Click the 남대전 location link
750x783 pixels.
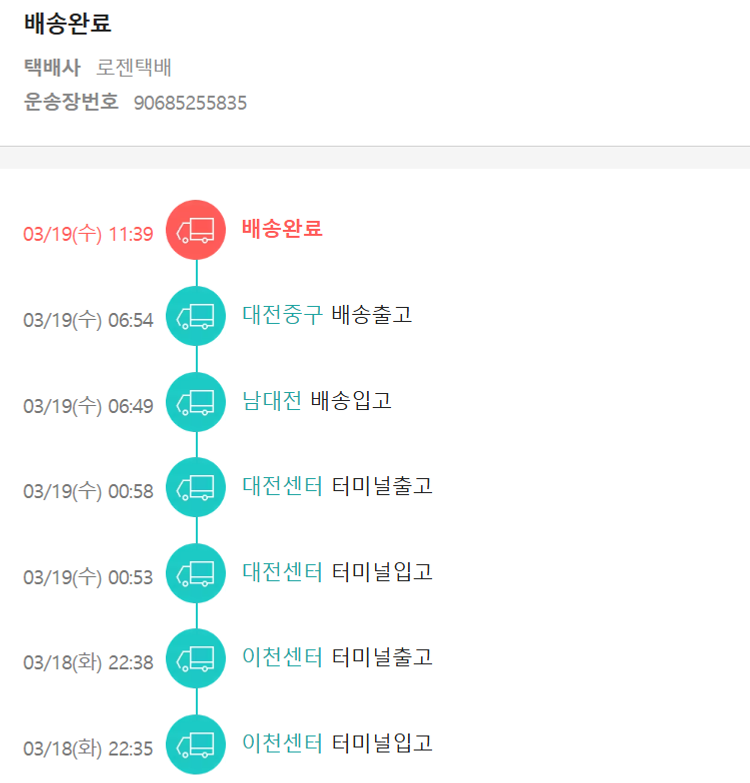(271, 400)
